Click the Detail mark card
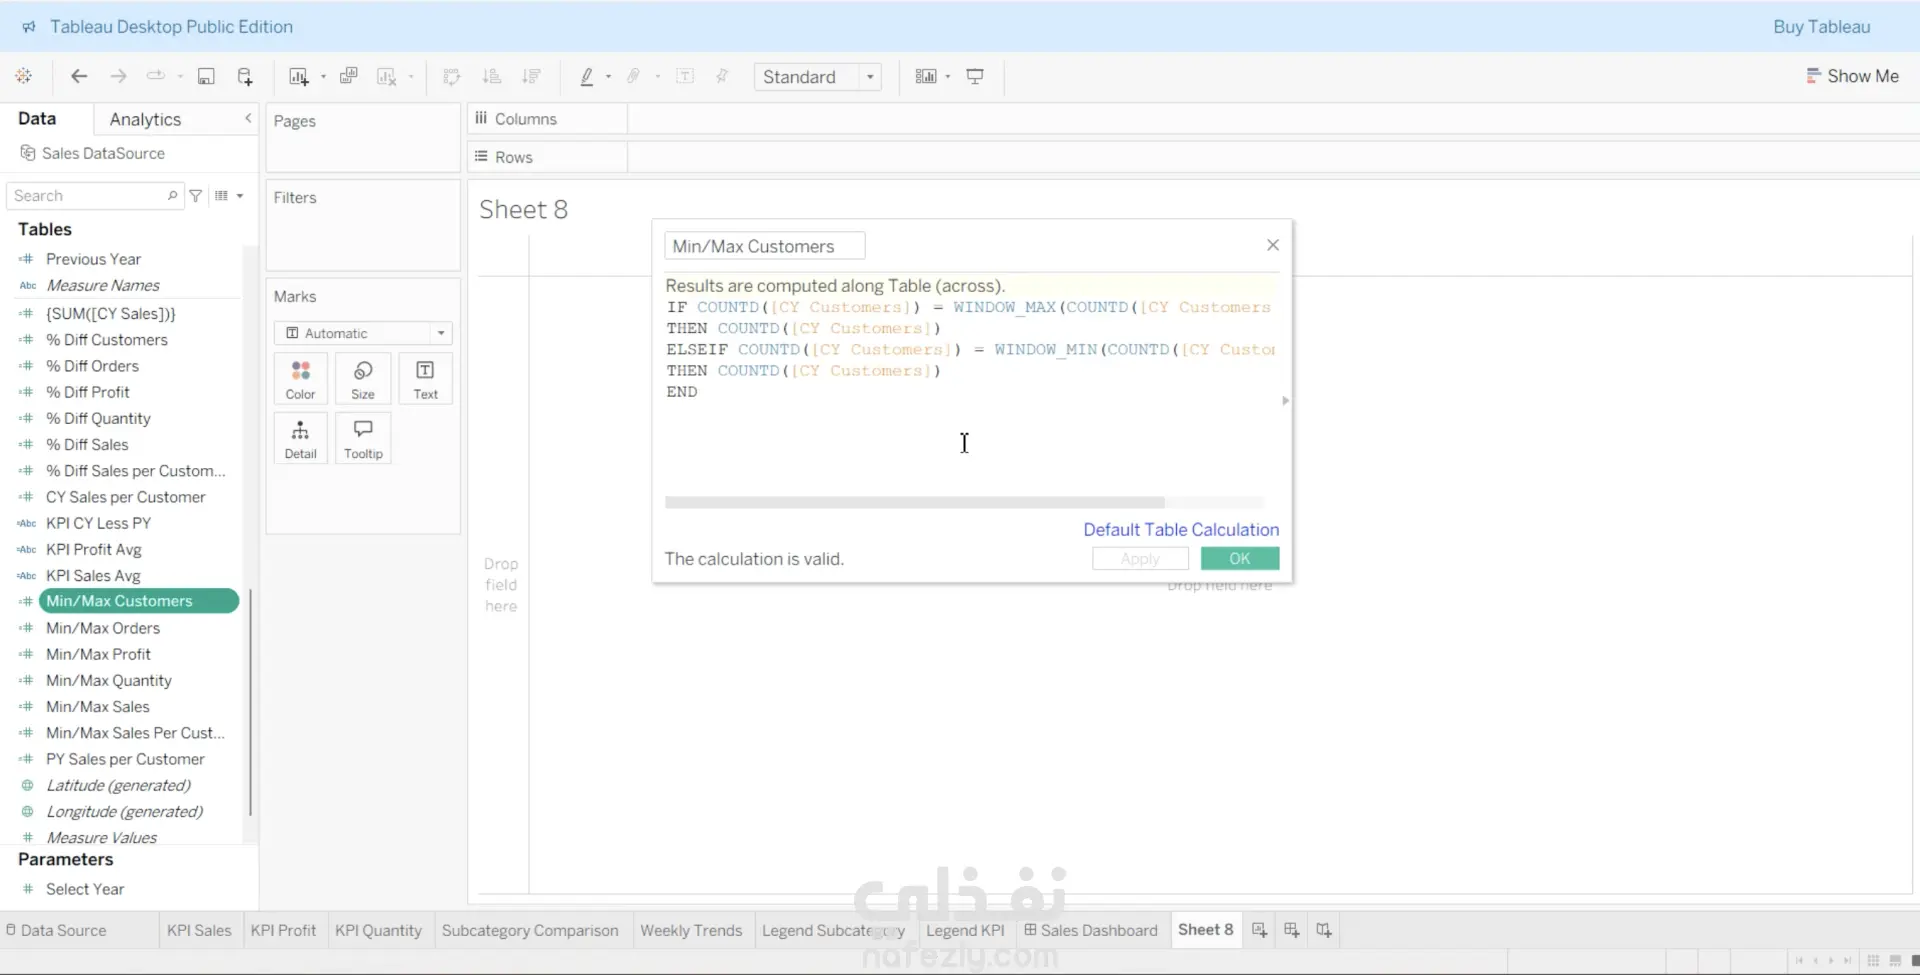Image resolution: width=1920 pixels, height=975 pixels. pos(300,439)
